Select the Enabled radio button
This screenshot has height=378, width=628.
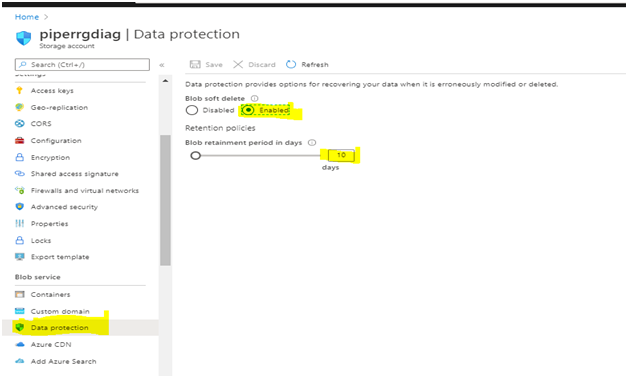(248, 110)
